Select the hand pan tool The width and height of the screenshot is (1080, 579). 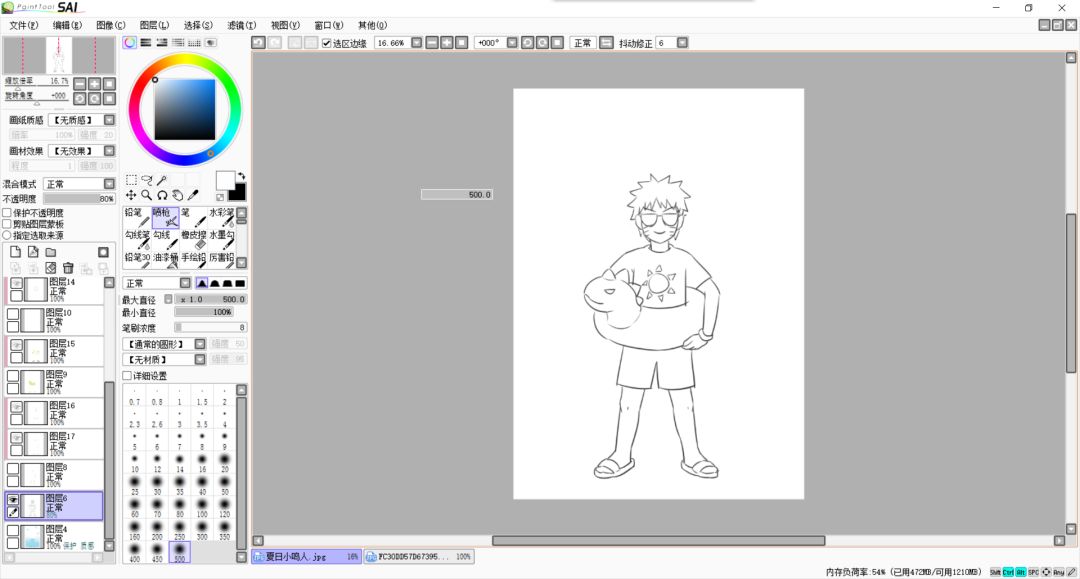tap(178, 196)
